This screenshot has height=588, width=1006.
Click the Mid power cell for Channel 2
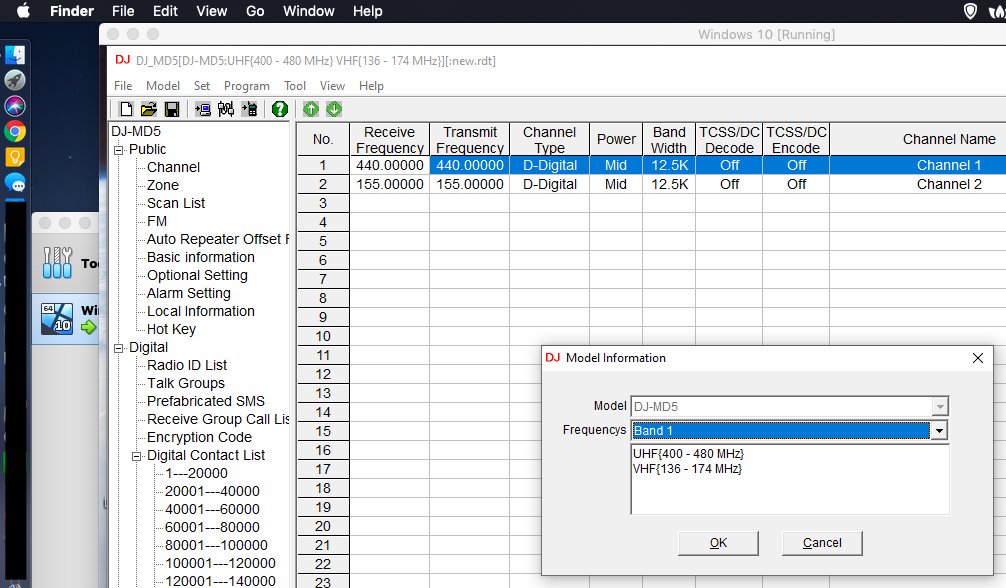coord(616,184)
